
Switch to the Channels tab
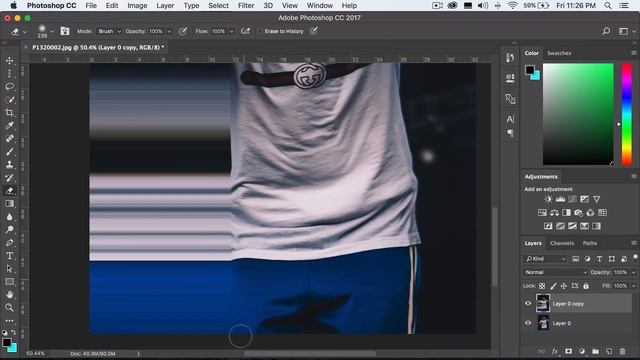point(562,243)
